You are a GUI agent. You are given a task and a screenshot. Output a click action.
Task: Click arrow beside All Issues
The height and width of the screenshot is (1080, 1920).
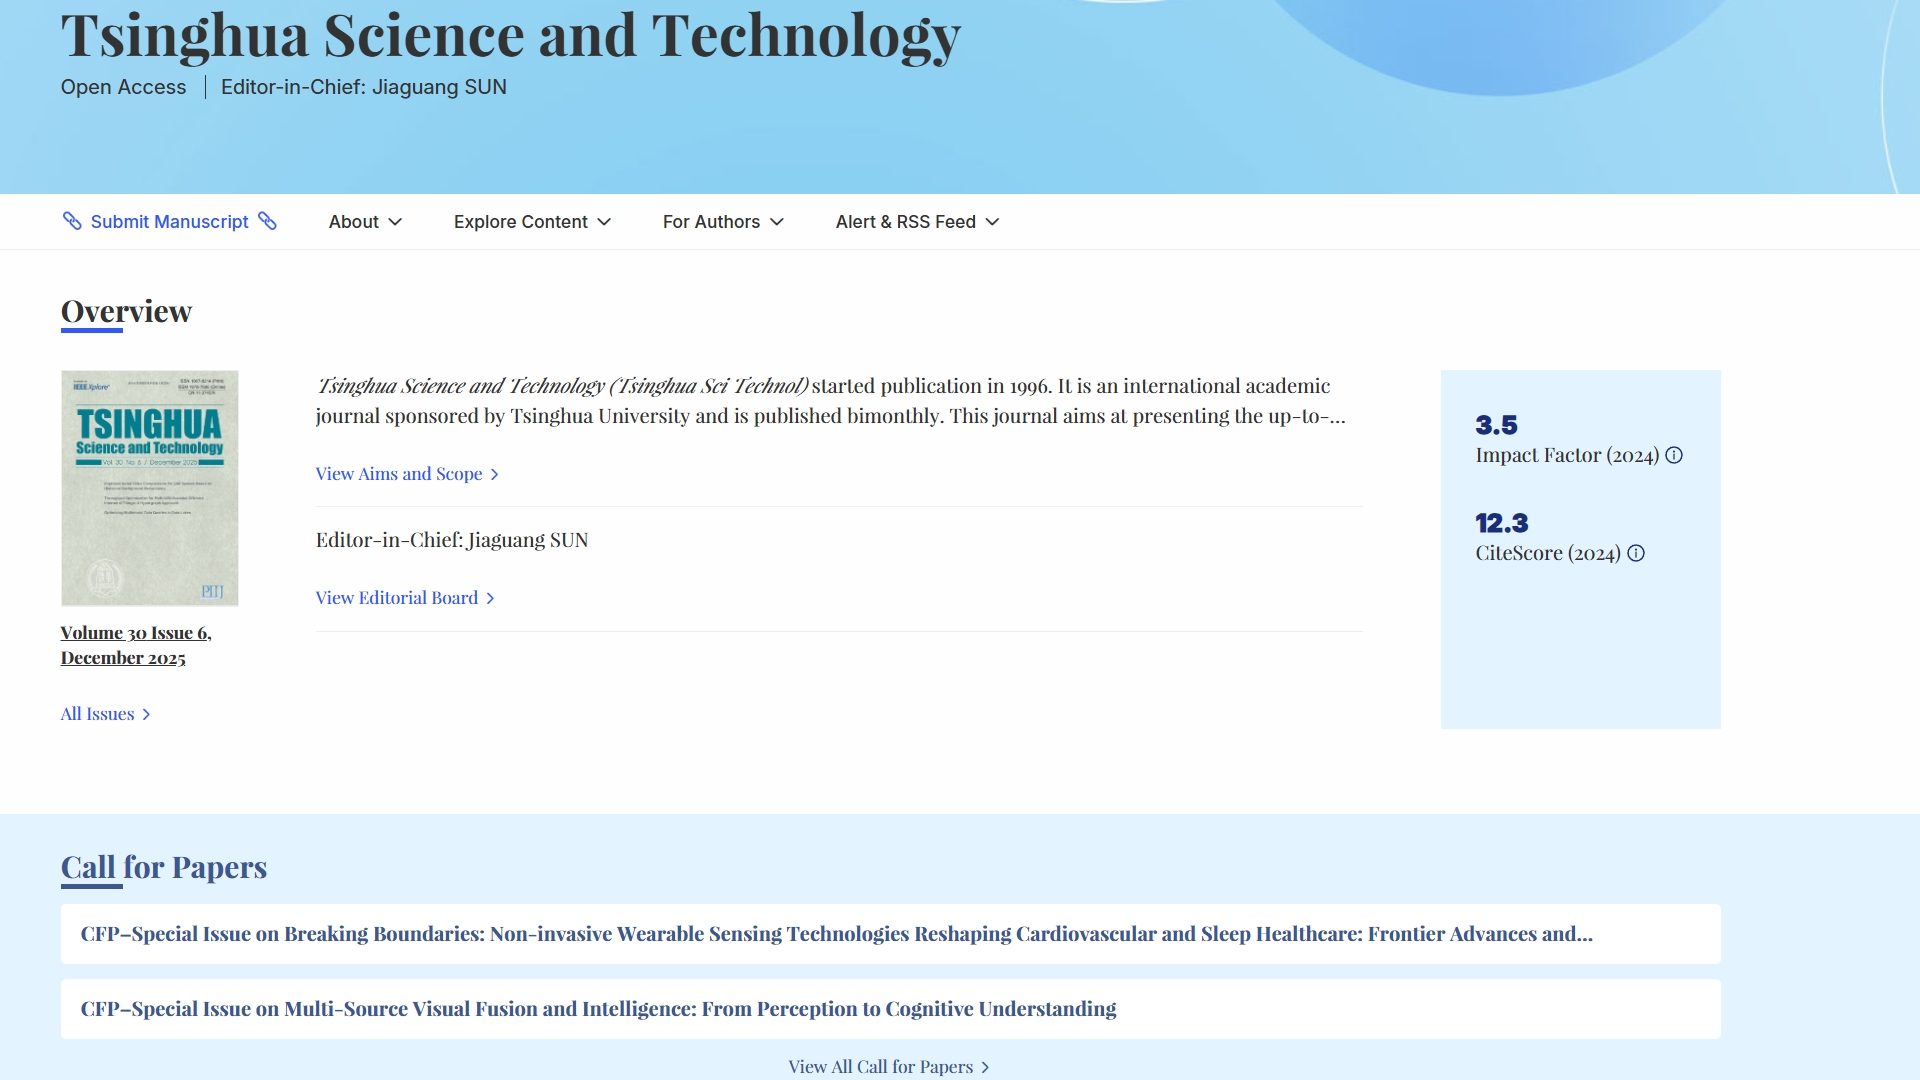coord(146,714)
